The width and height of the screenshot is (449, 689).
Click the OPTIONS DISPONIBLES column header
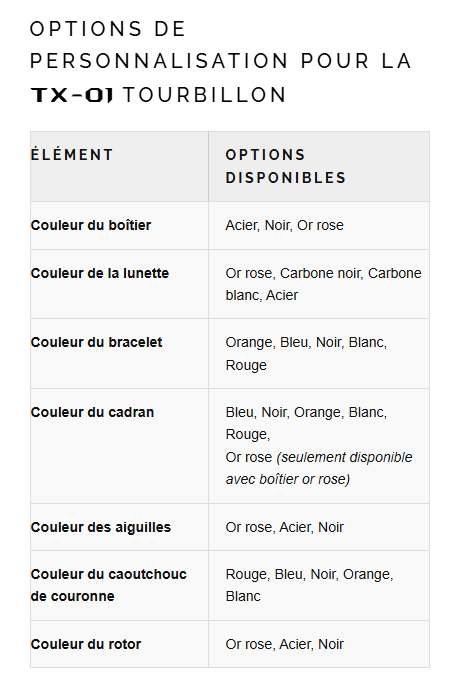(x=286, y=166)
